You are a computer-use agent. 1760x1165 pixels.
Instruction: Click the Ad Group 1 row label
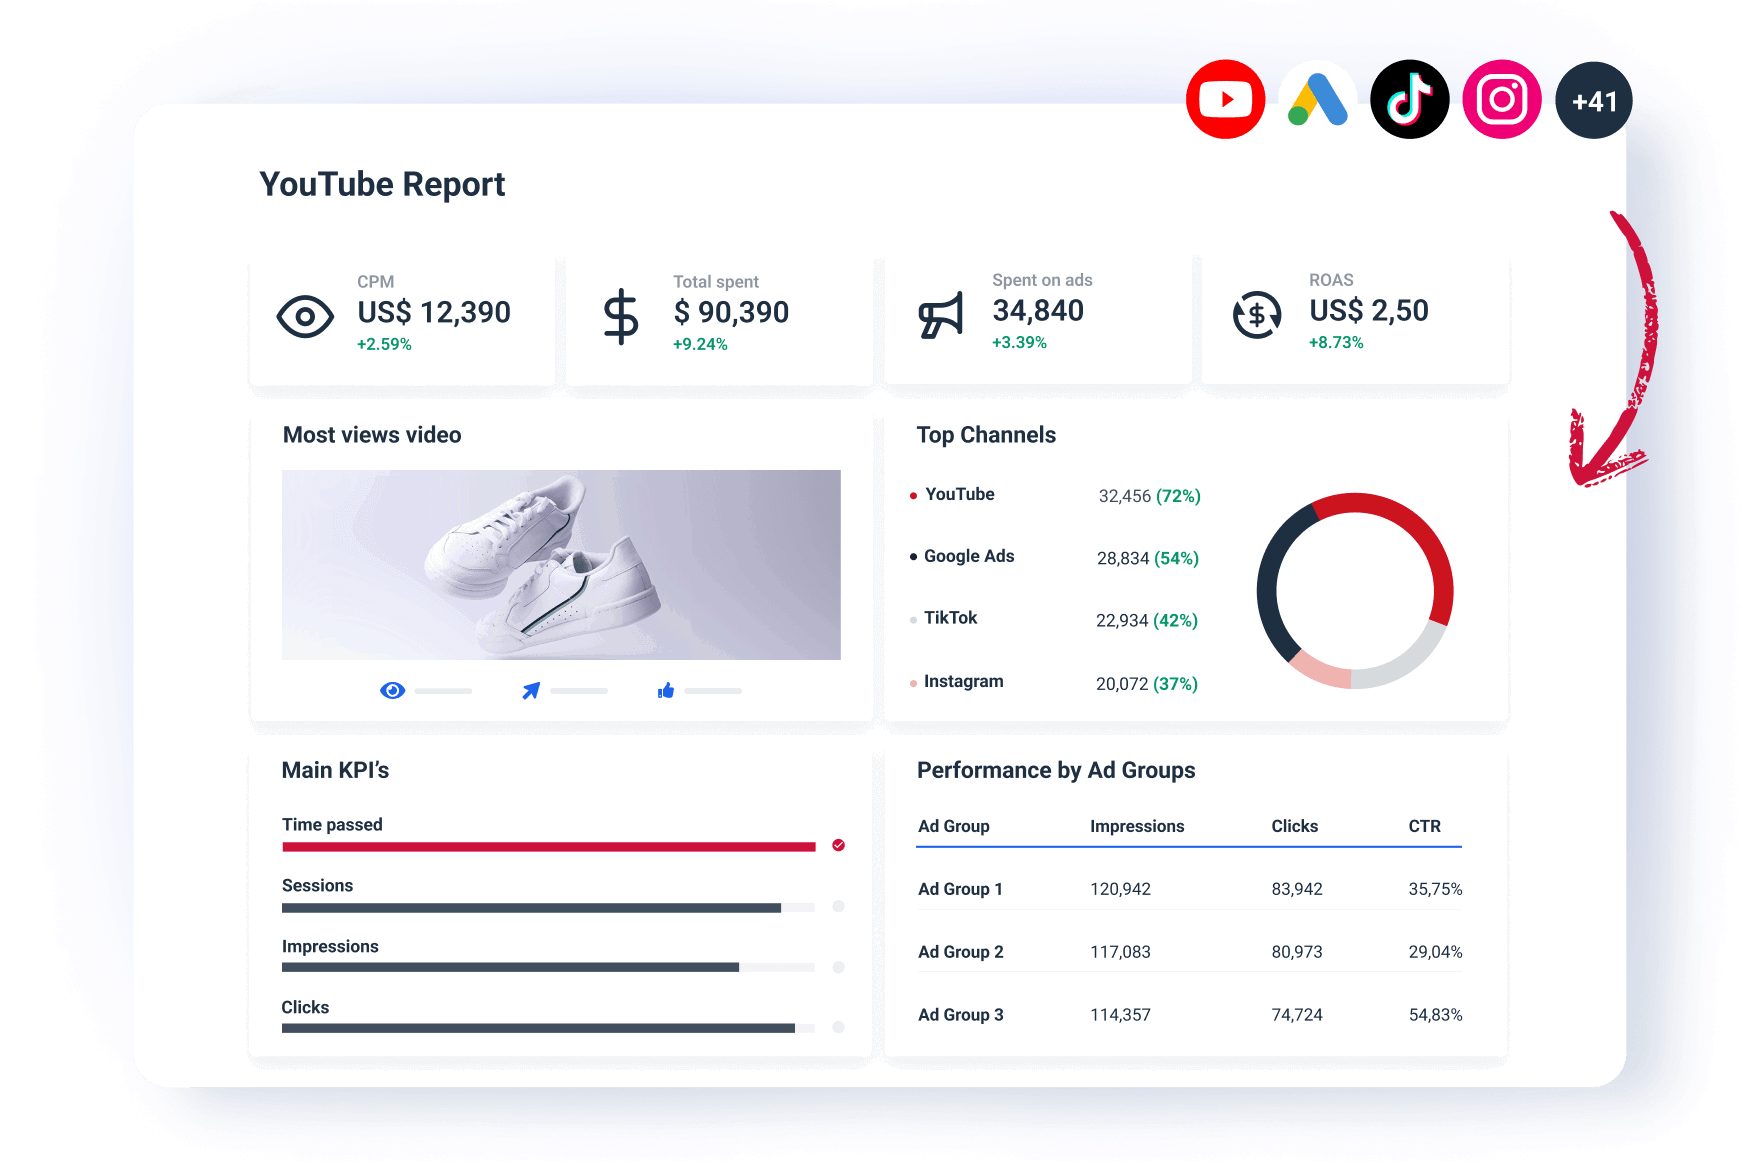[961, 889]
